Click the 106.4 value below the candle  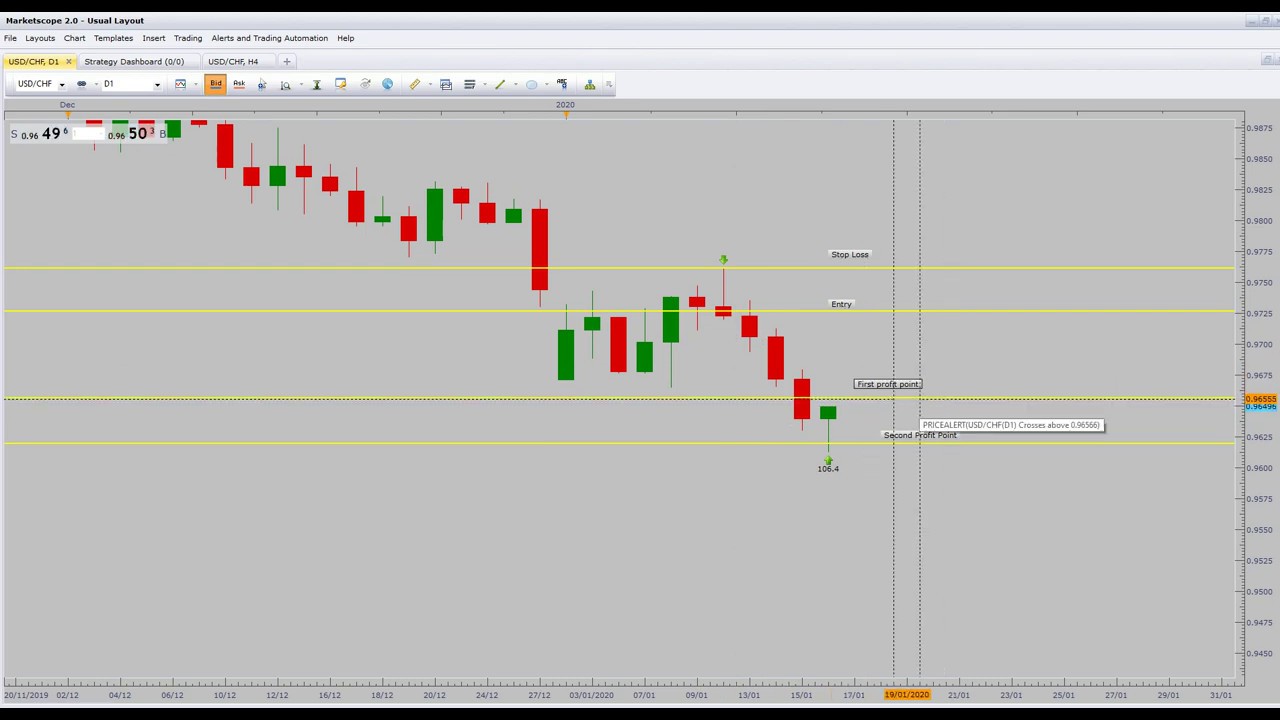pos(828,468)
